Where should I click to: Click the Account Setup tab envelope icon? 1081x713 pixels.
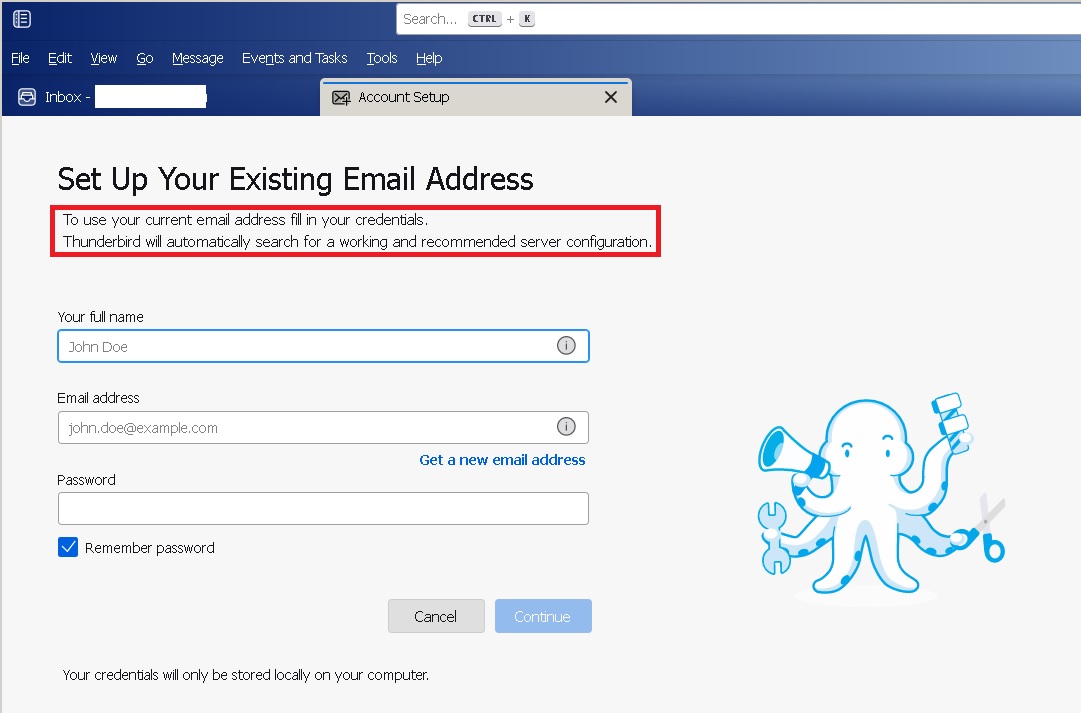pos(341,97)
